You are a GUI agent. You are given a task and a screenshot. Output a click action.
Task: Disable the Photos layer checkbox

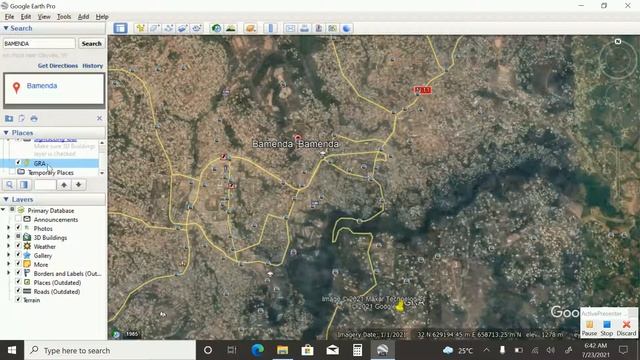click(x=18, y=228)
